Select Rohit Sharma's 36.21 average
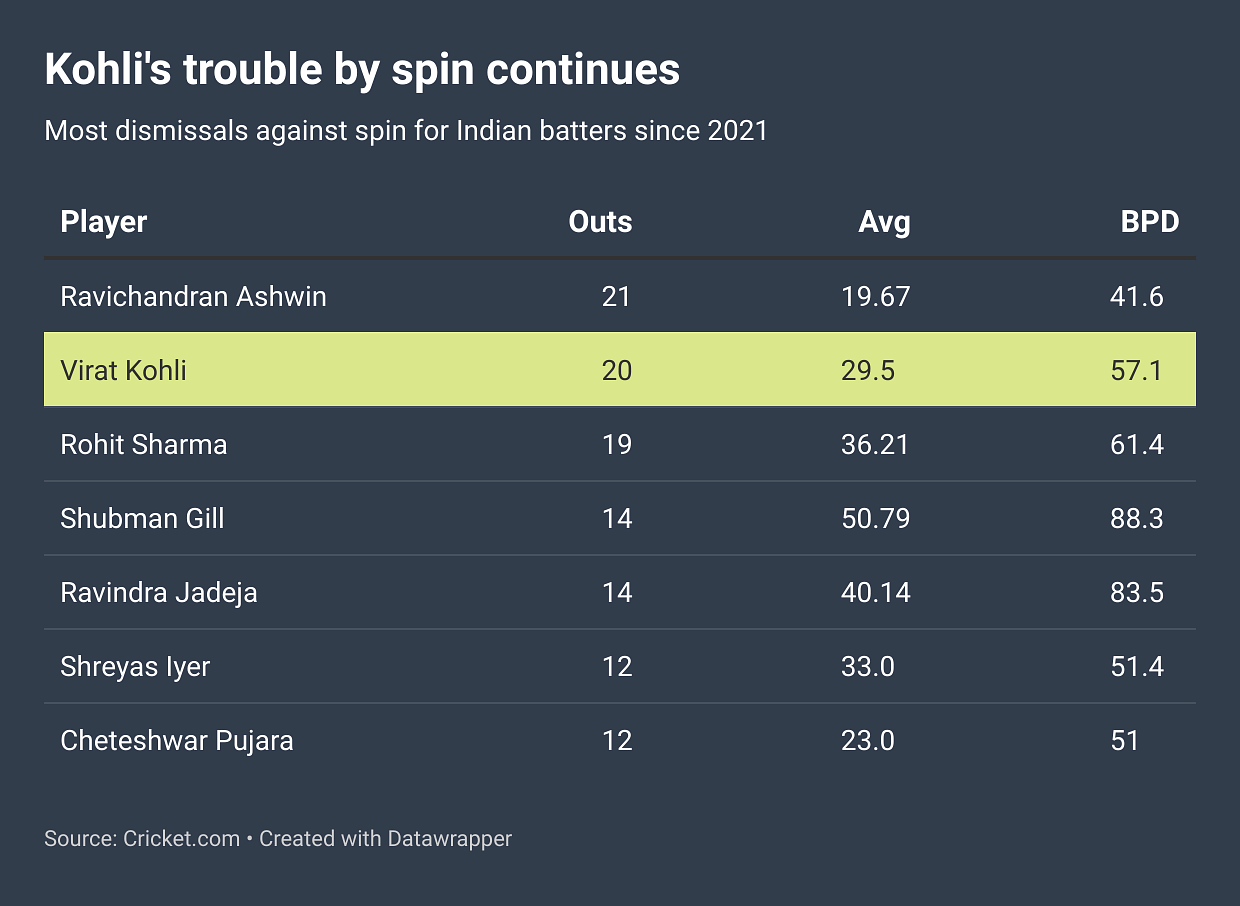The image size is (1240, 906). (x=876, y=444)
